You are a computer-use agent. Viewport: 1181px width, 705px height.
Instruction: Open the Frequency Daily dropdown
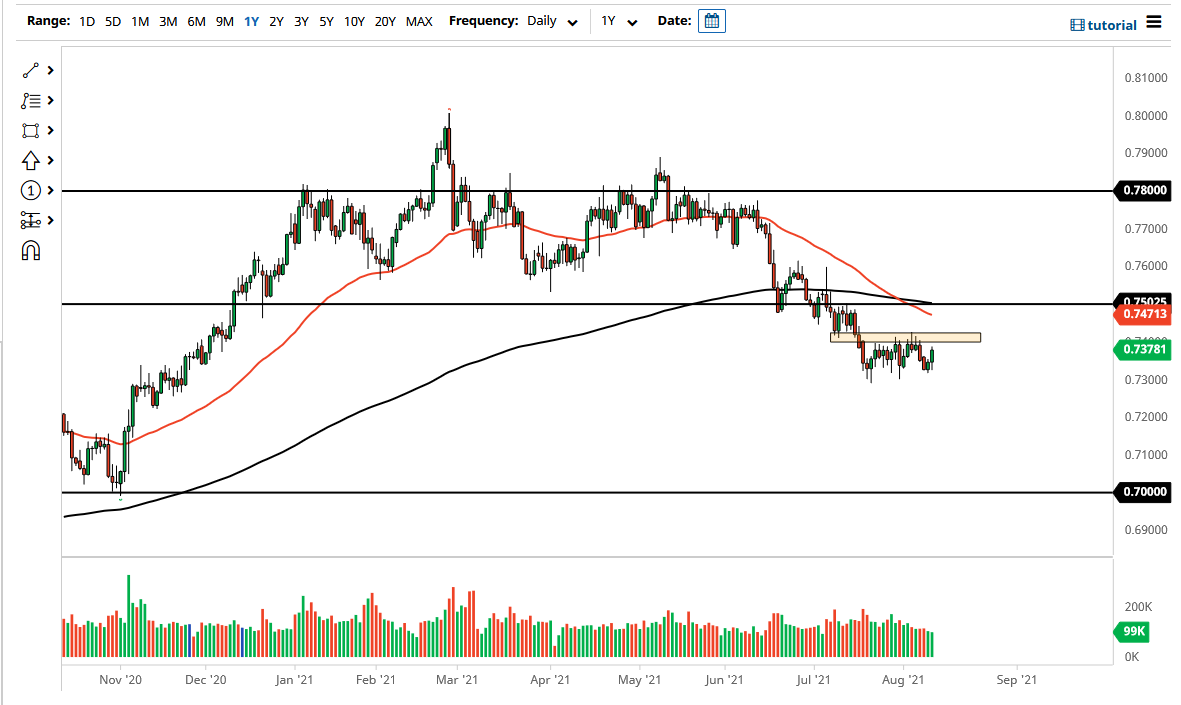[x=552, y=21]
